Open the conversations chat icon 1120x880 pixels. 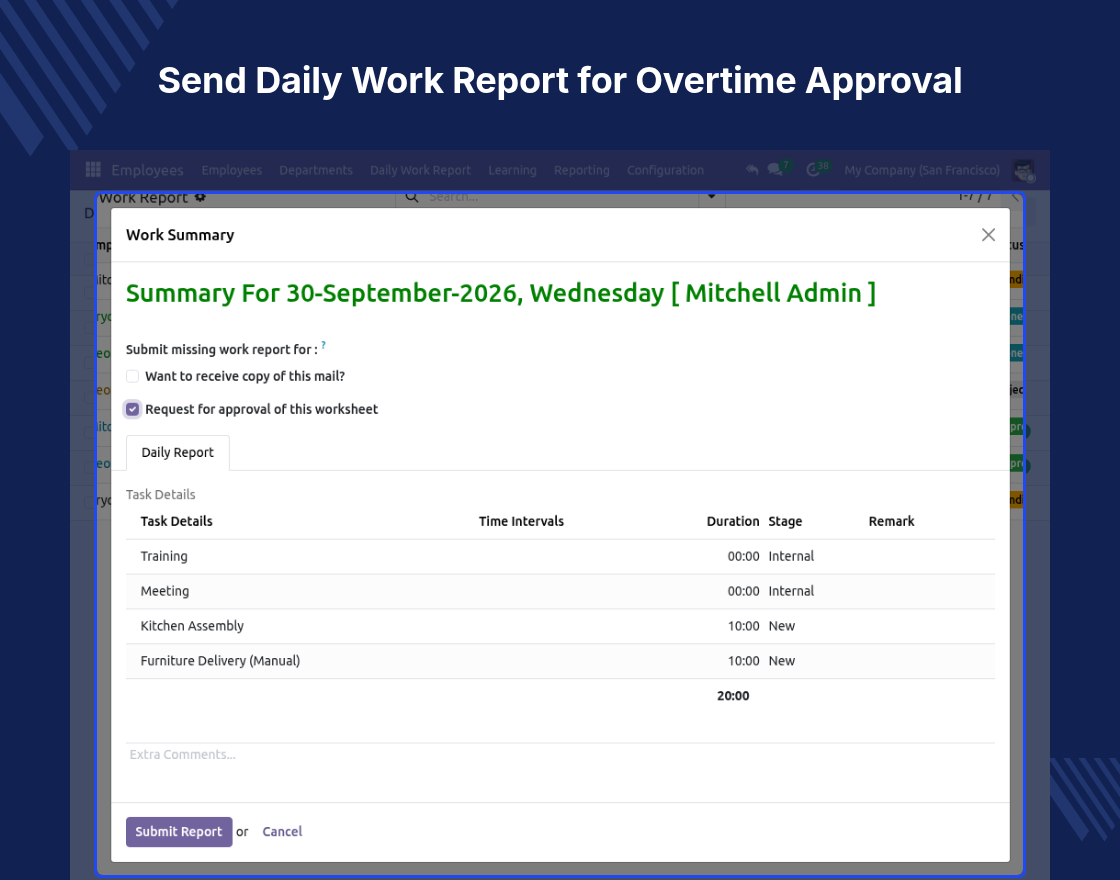(774, 169)
